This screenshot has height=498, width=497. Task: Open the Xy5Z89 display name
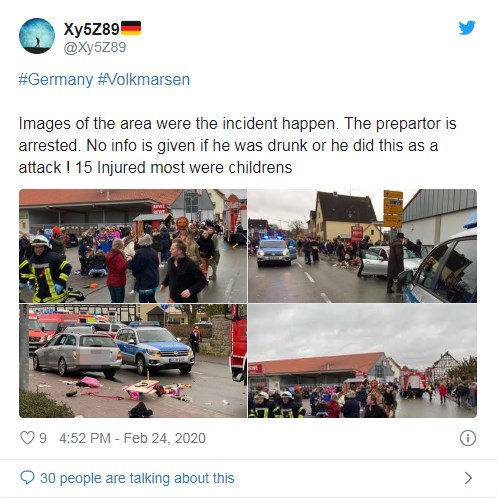(92, 29)
